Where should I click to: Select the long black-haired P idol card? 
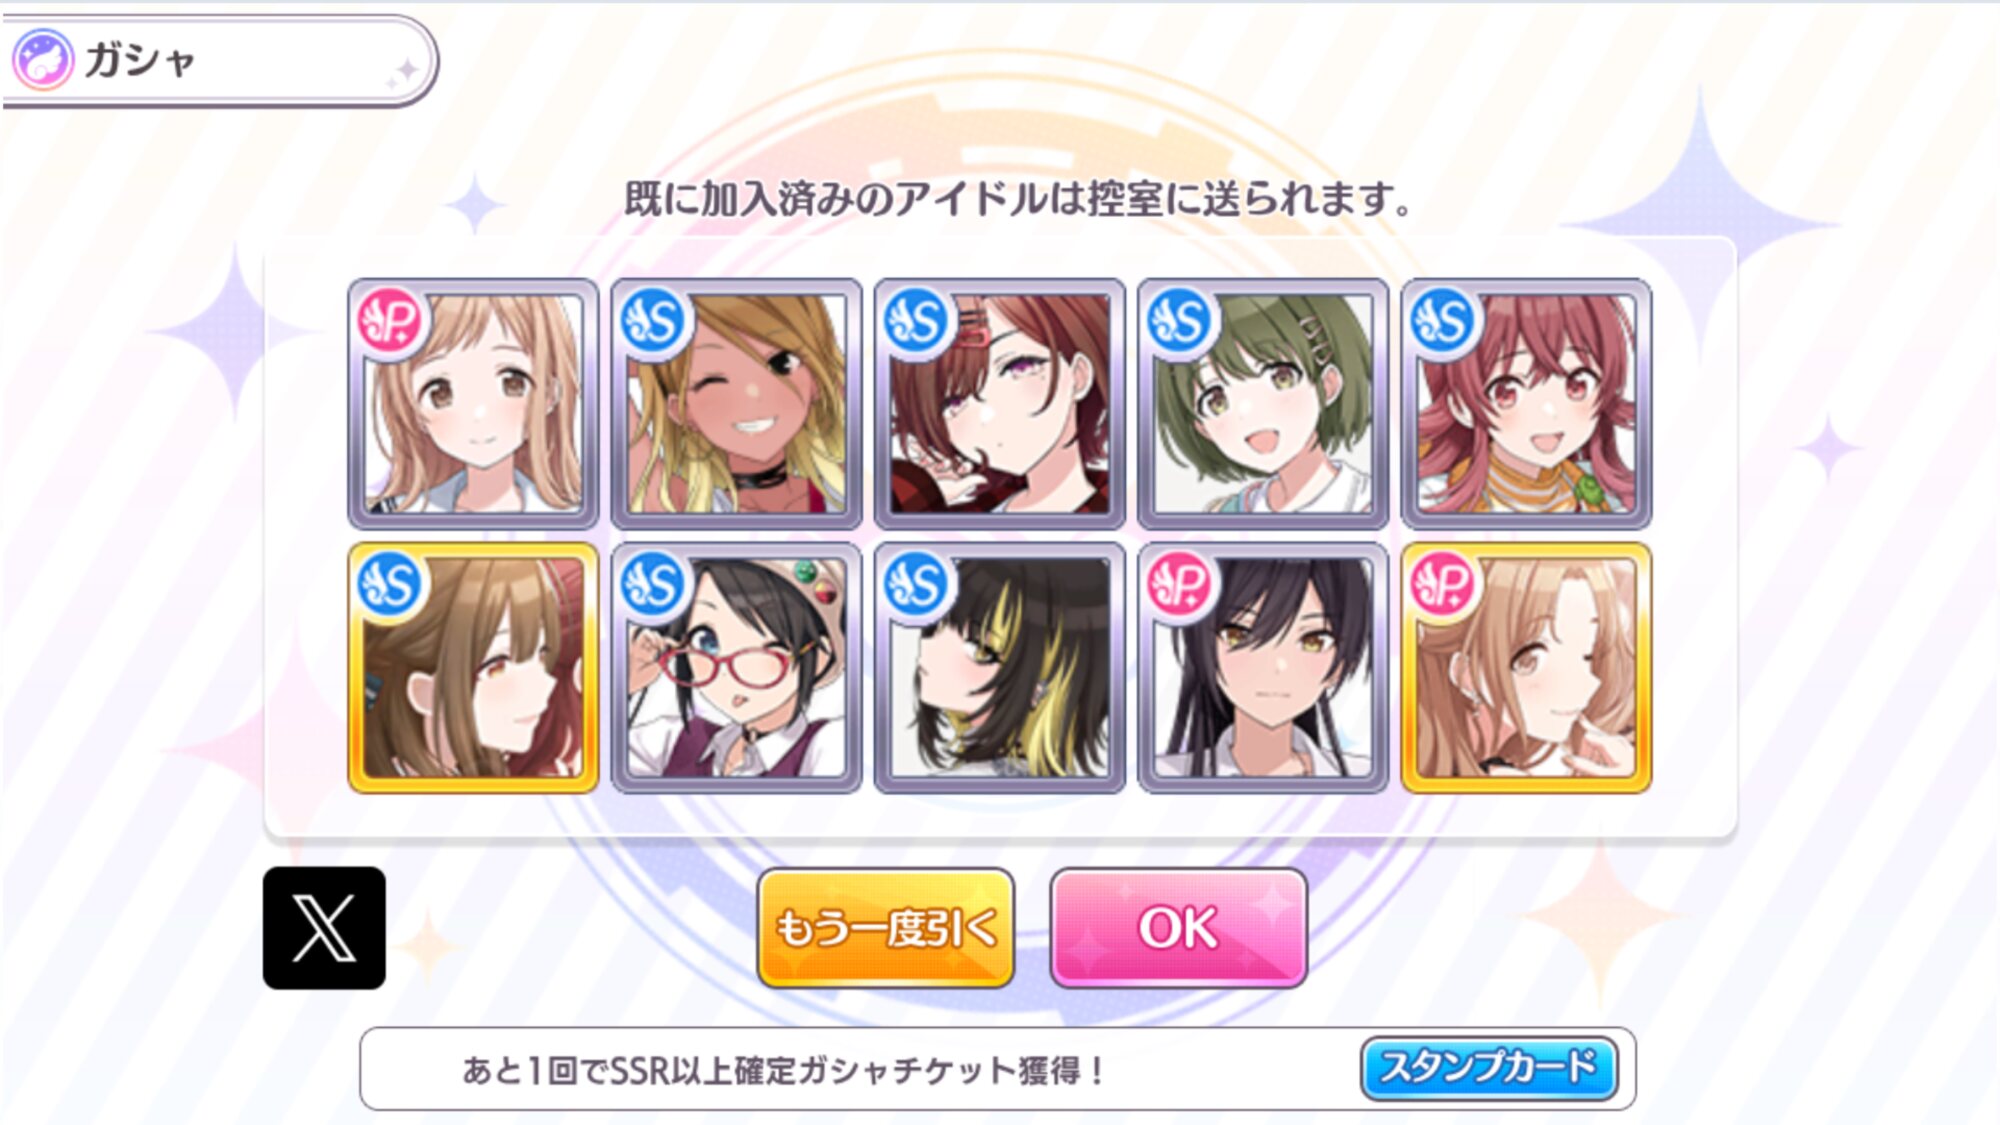[1263, 668]
